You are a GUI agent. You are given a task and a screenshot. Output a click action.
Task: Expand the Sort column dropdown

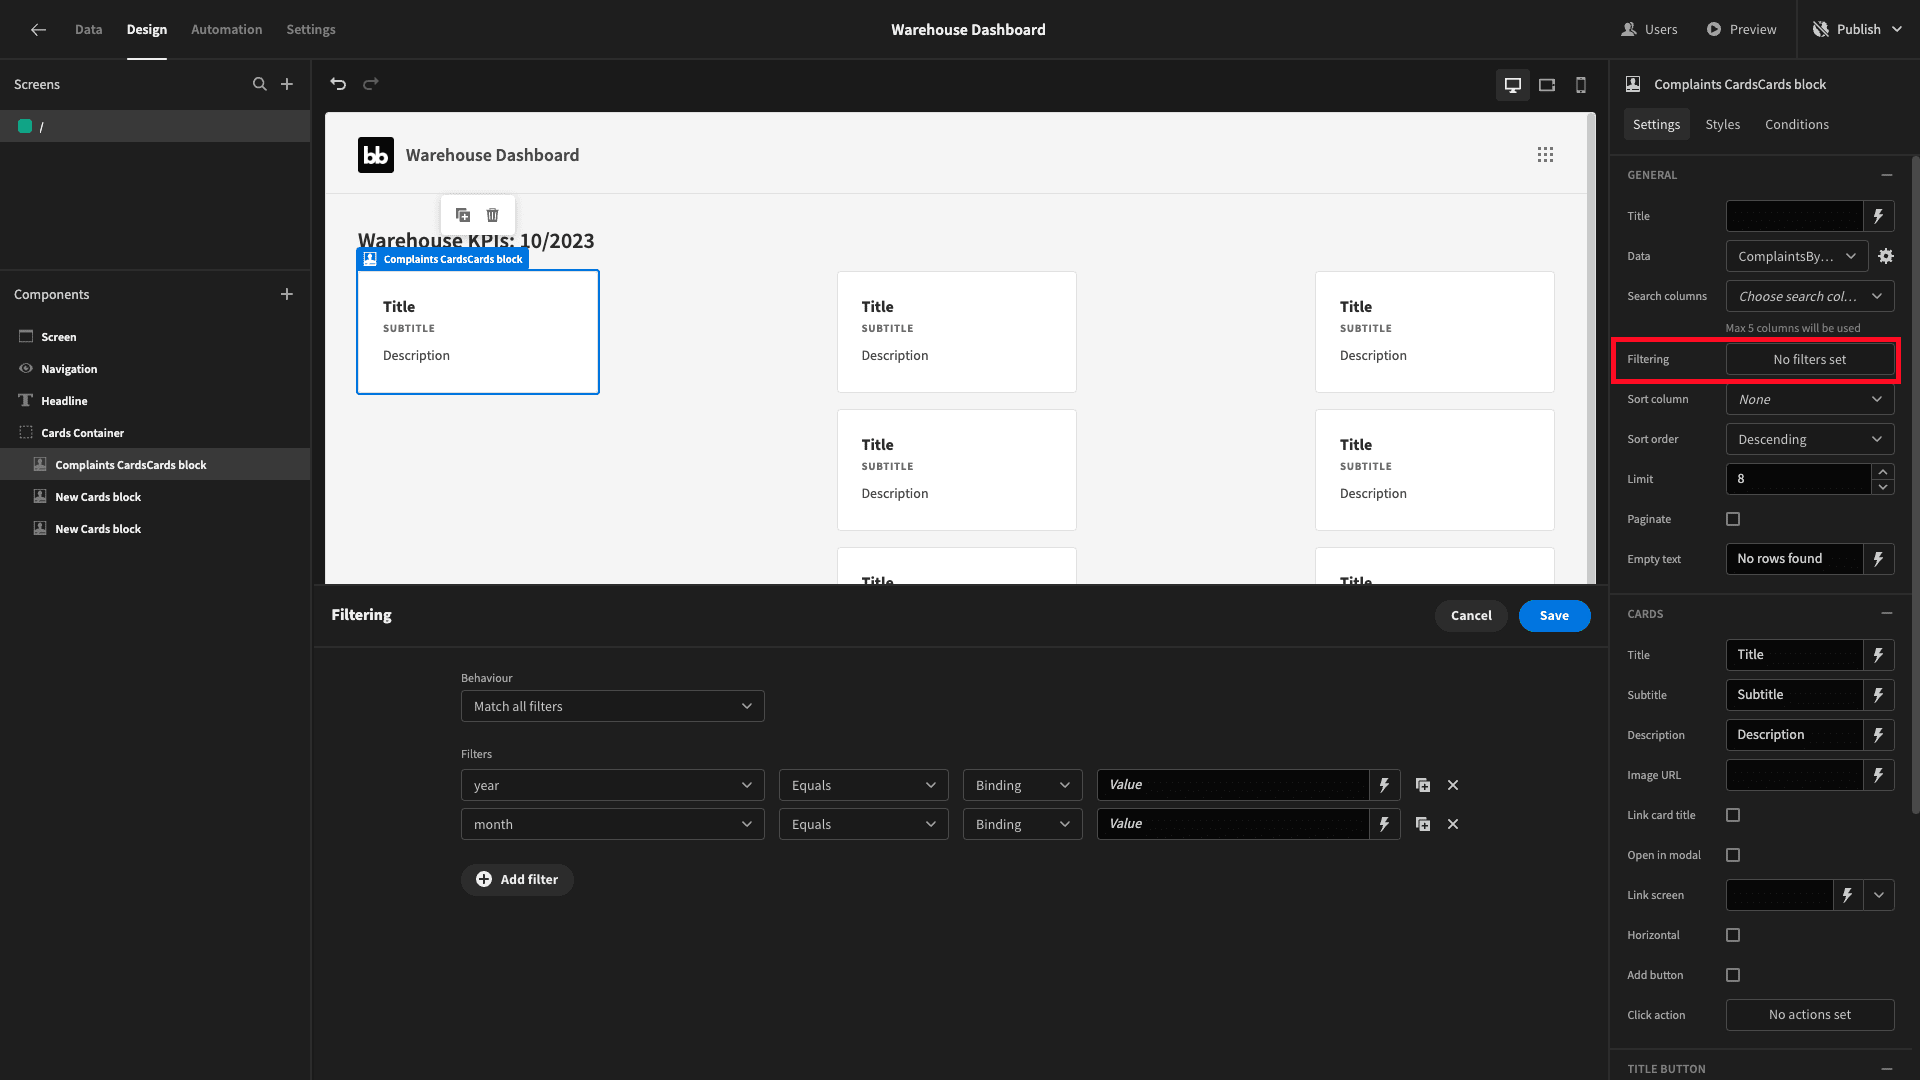pyautogui.click(x=1809, y=398)
